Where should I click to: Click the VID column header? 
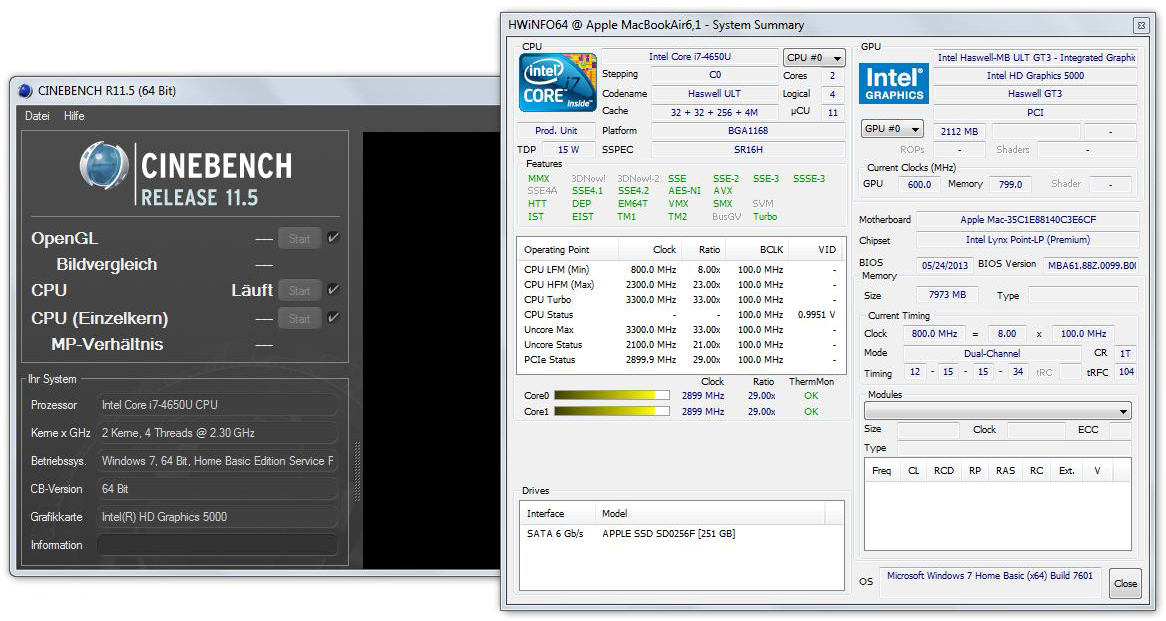pos(816,249)
